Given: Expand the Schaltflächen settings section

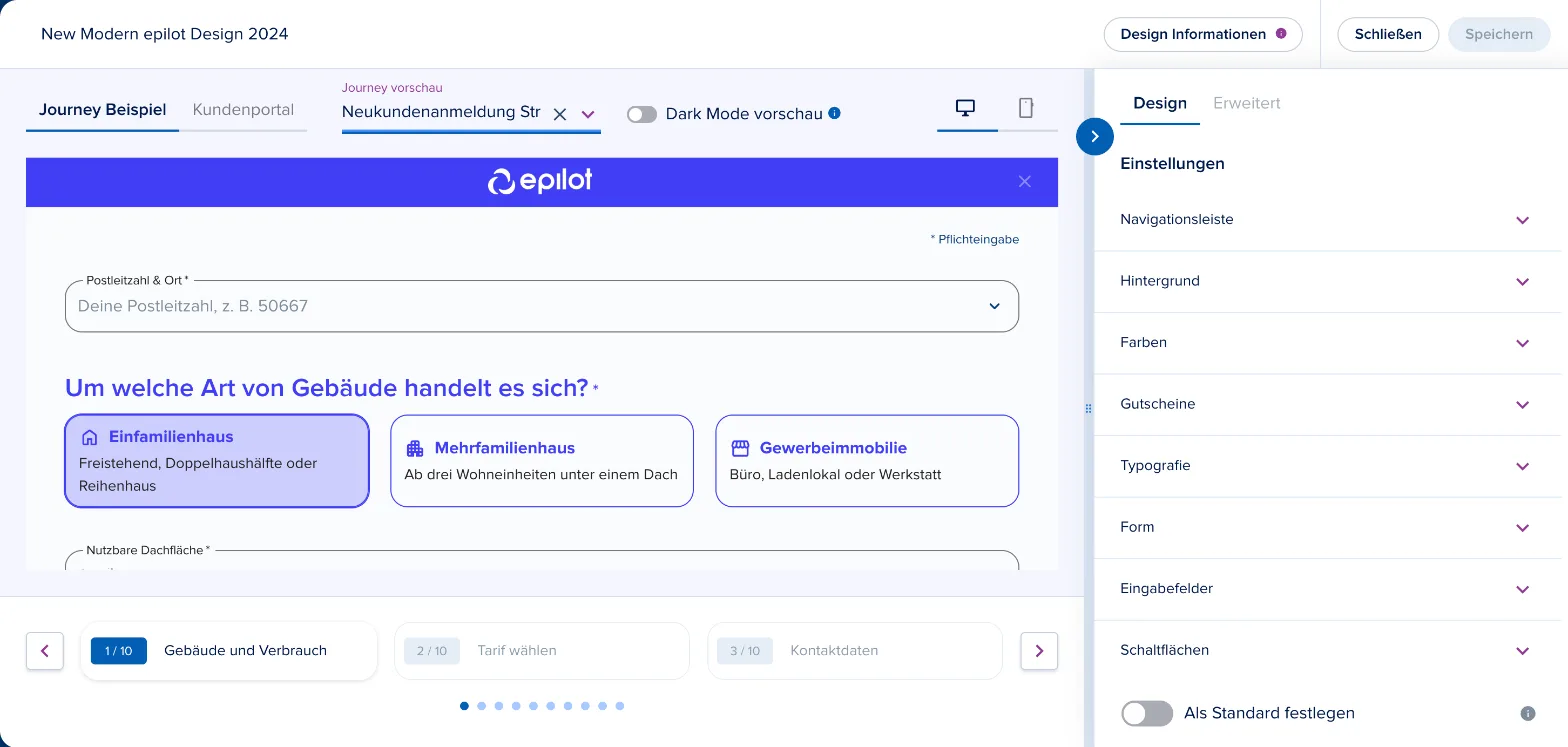Looking at the screenshot, I should click(1327, 651).
